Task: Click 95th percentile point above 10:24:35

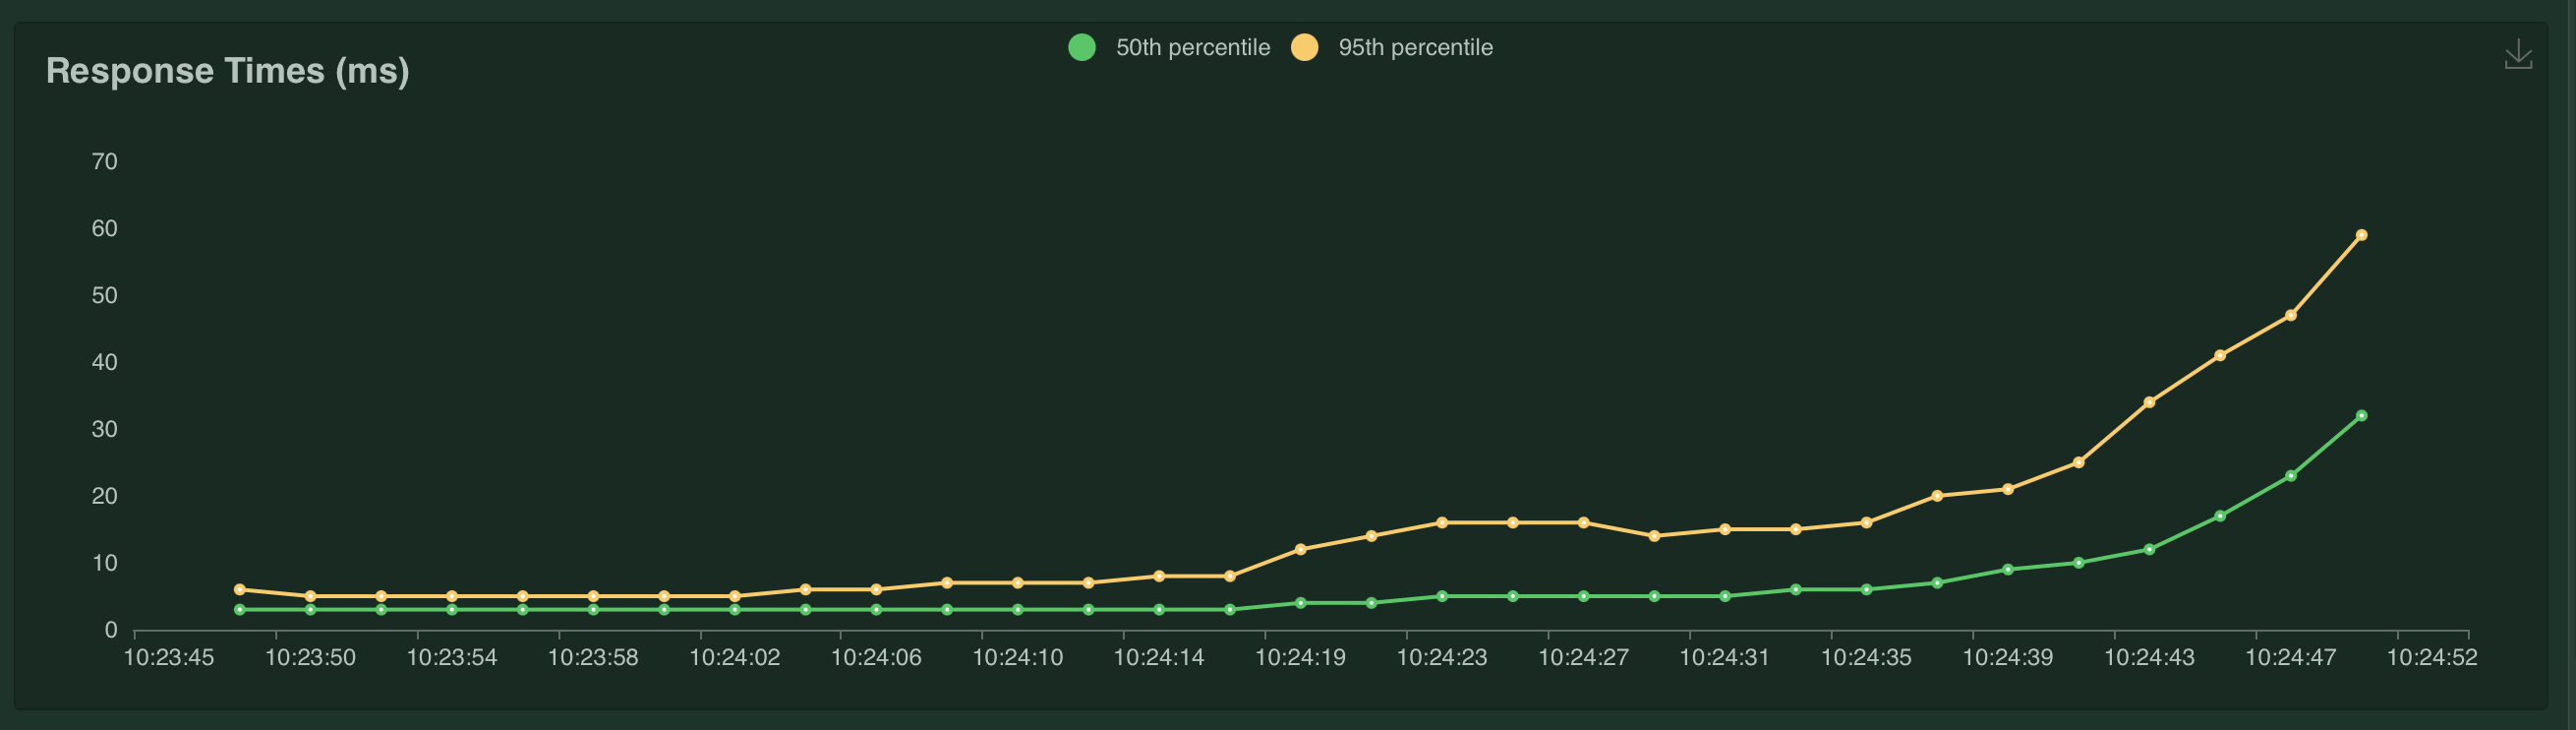Action: click(x=1866, y=523)
